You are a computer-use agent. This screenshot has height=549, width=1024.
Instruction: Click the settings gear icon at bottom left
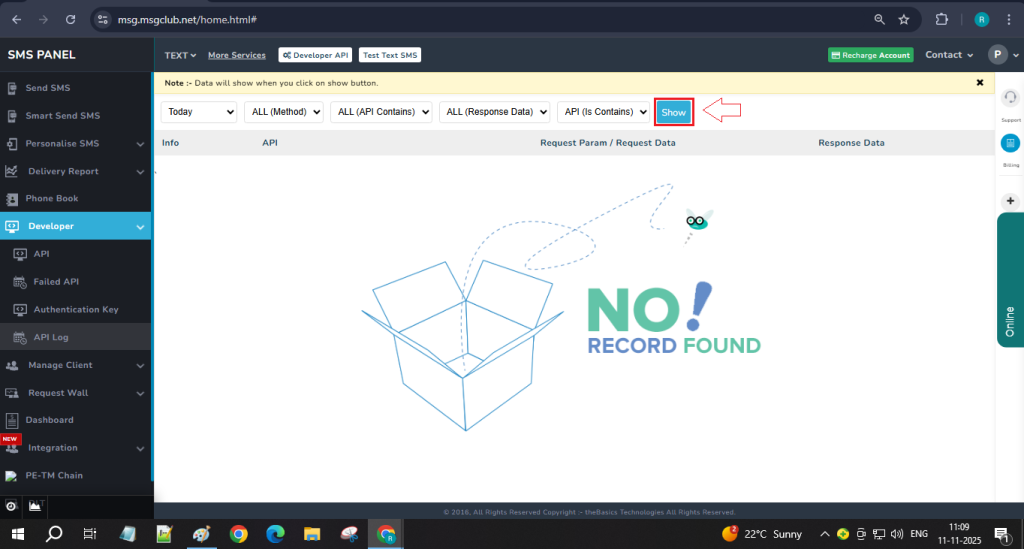click(x=11, y=506)
